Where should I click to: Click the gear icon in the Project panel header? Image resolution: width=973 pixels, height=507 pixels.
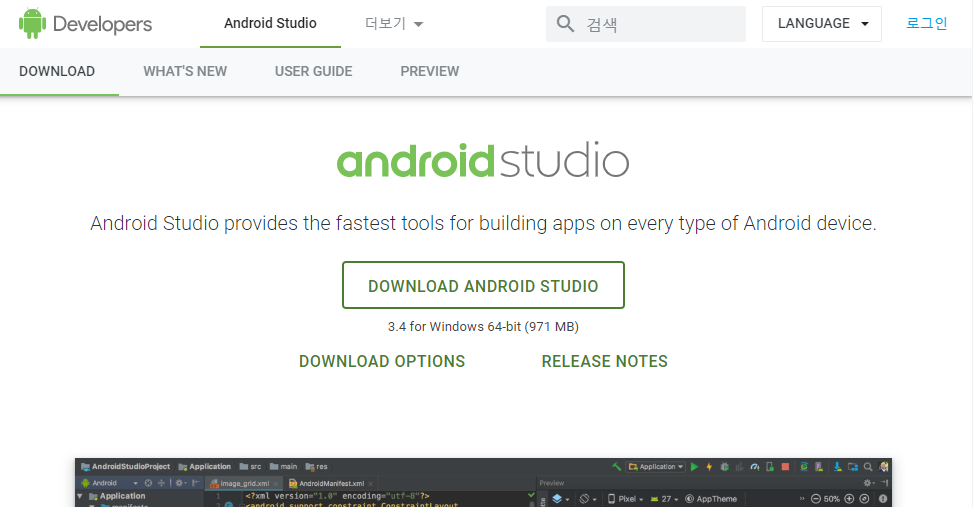coord(181,483)
